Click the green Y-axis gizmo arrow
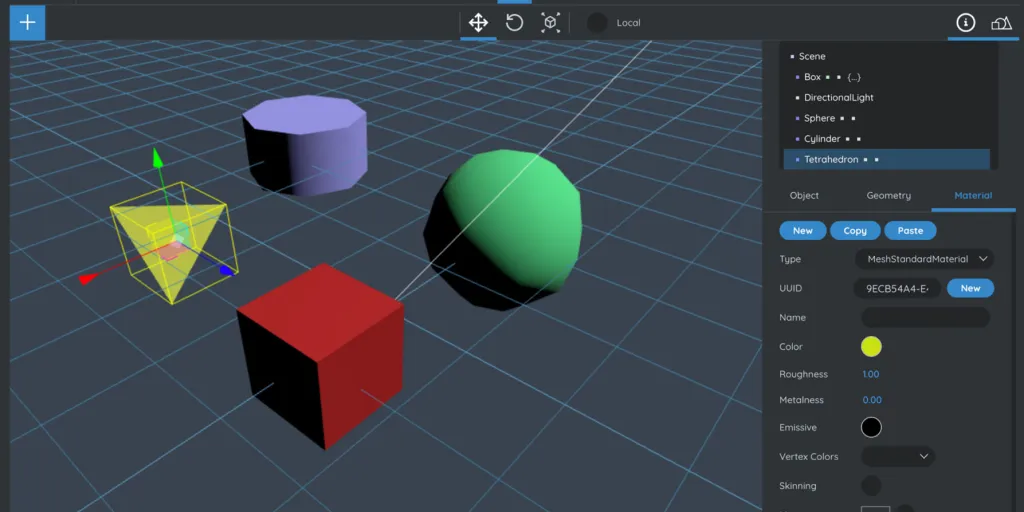Viewport: 1024px width, 512px height. (157, 157)
